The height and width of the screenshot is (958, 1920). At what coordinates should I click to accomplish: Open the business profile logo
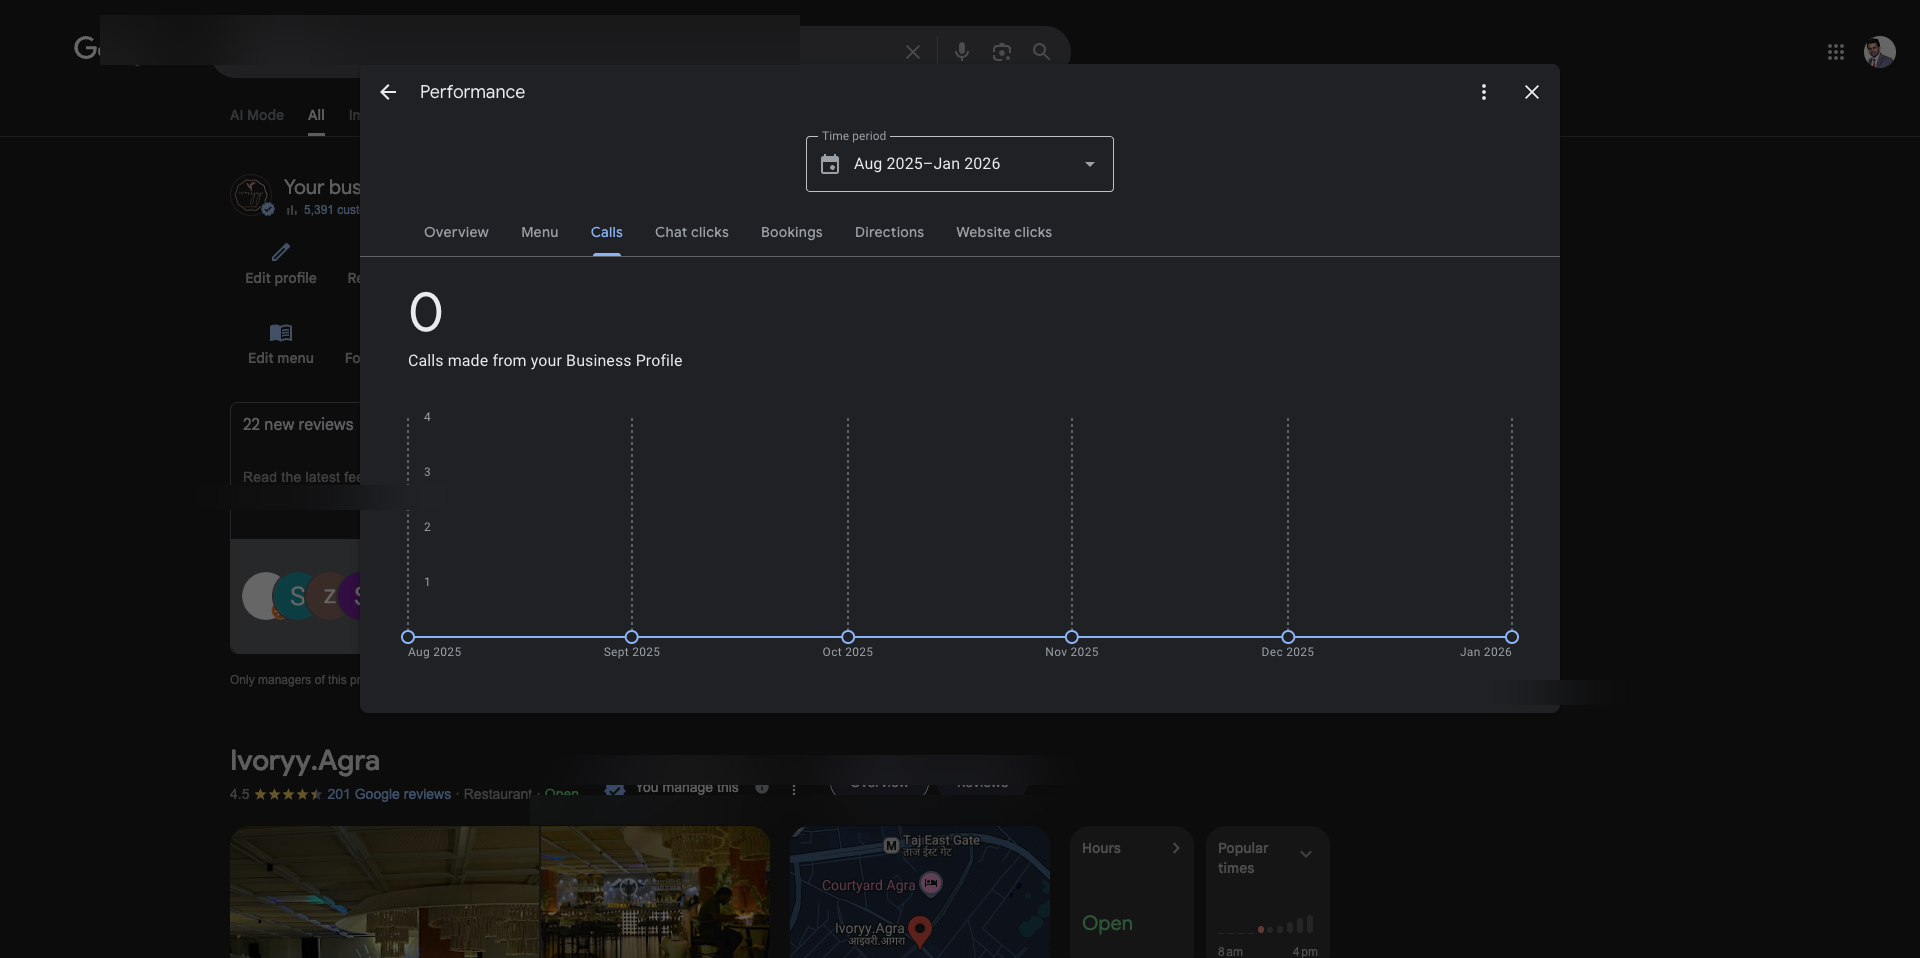coord(251,195)
